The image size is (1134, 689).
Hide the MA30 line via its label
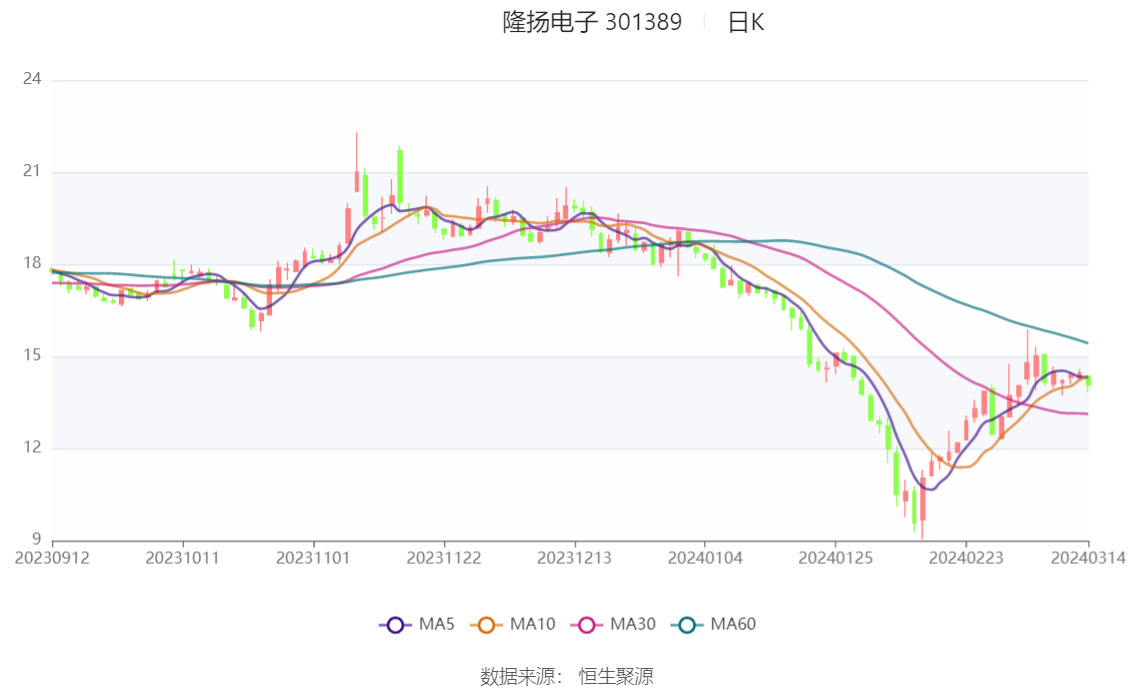[x=633, y=624]
